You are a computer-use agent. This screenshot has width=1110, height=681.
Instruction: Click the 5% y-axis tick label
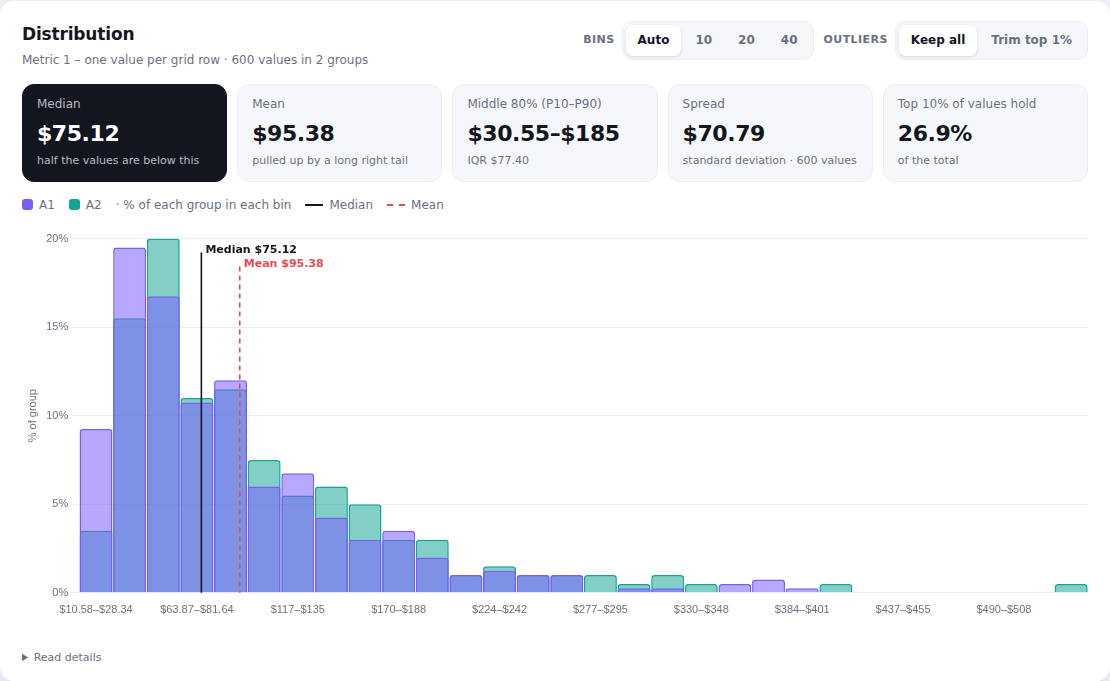pyautogui.click(x=59, y=504)
